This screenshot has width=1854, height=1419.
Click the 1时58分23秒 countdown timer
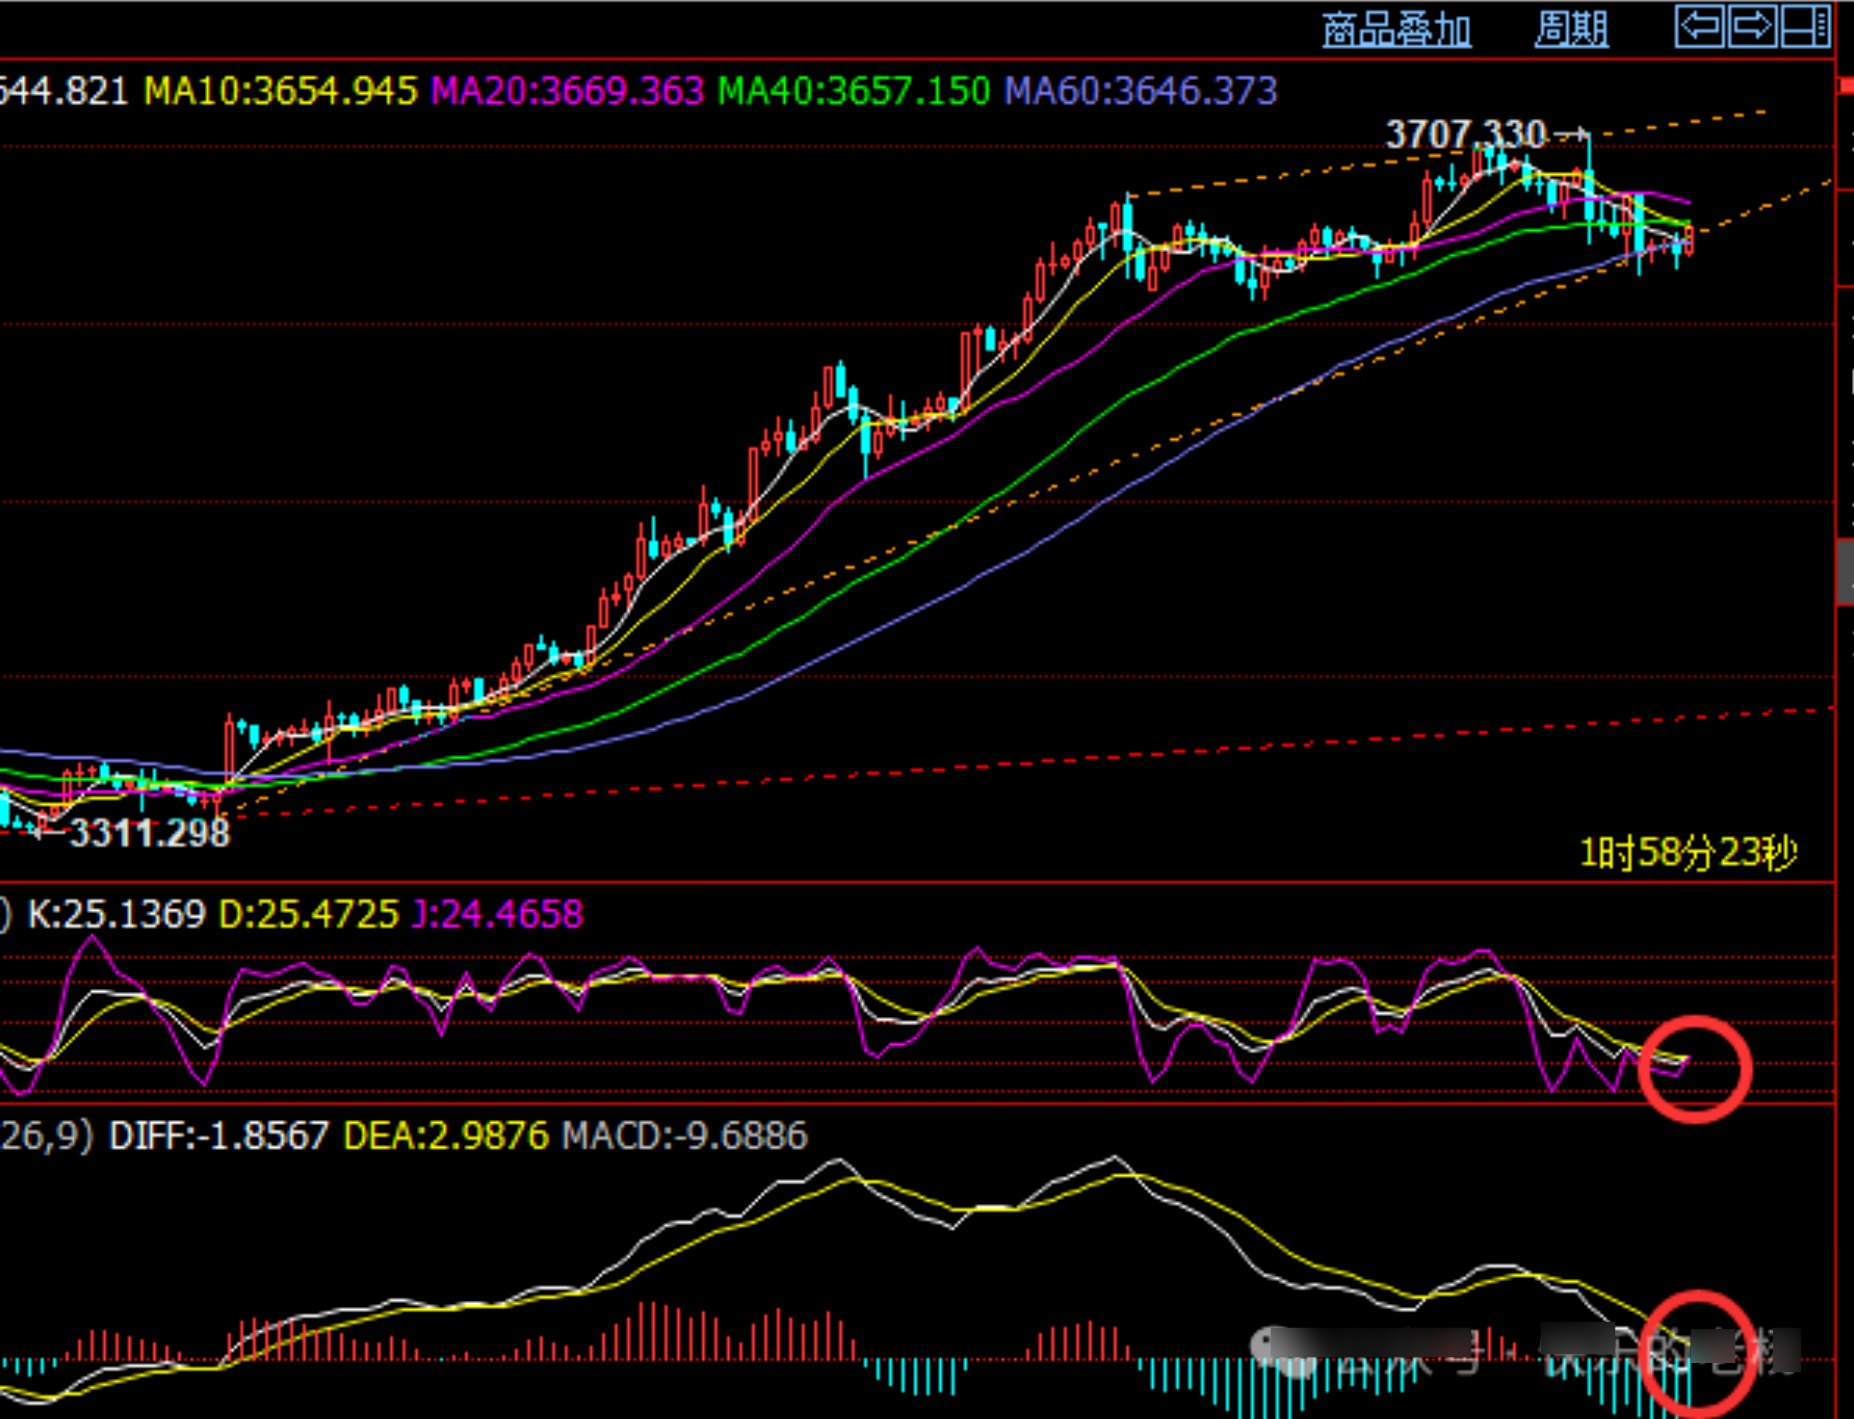(x=1688, y=852)
